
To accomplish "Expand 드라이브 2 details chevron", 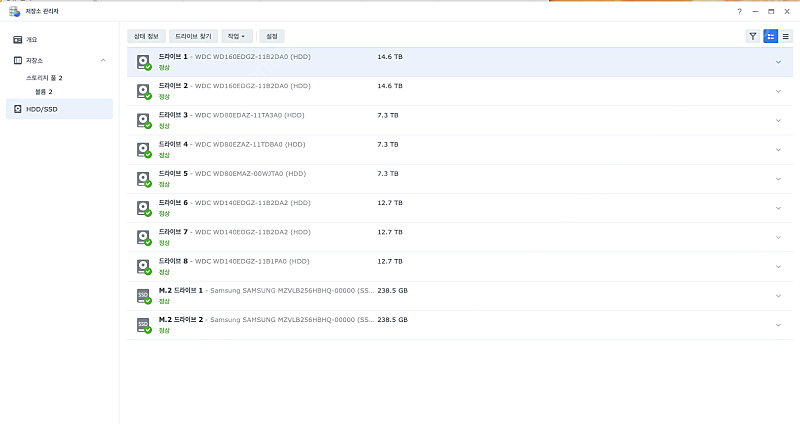I will pyautogui.click(x=778, y=91).
